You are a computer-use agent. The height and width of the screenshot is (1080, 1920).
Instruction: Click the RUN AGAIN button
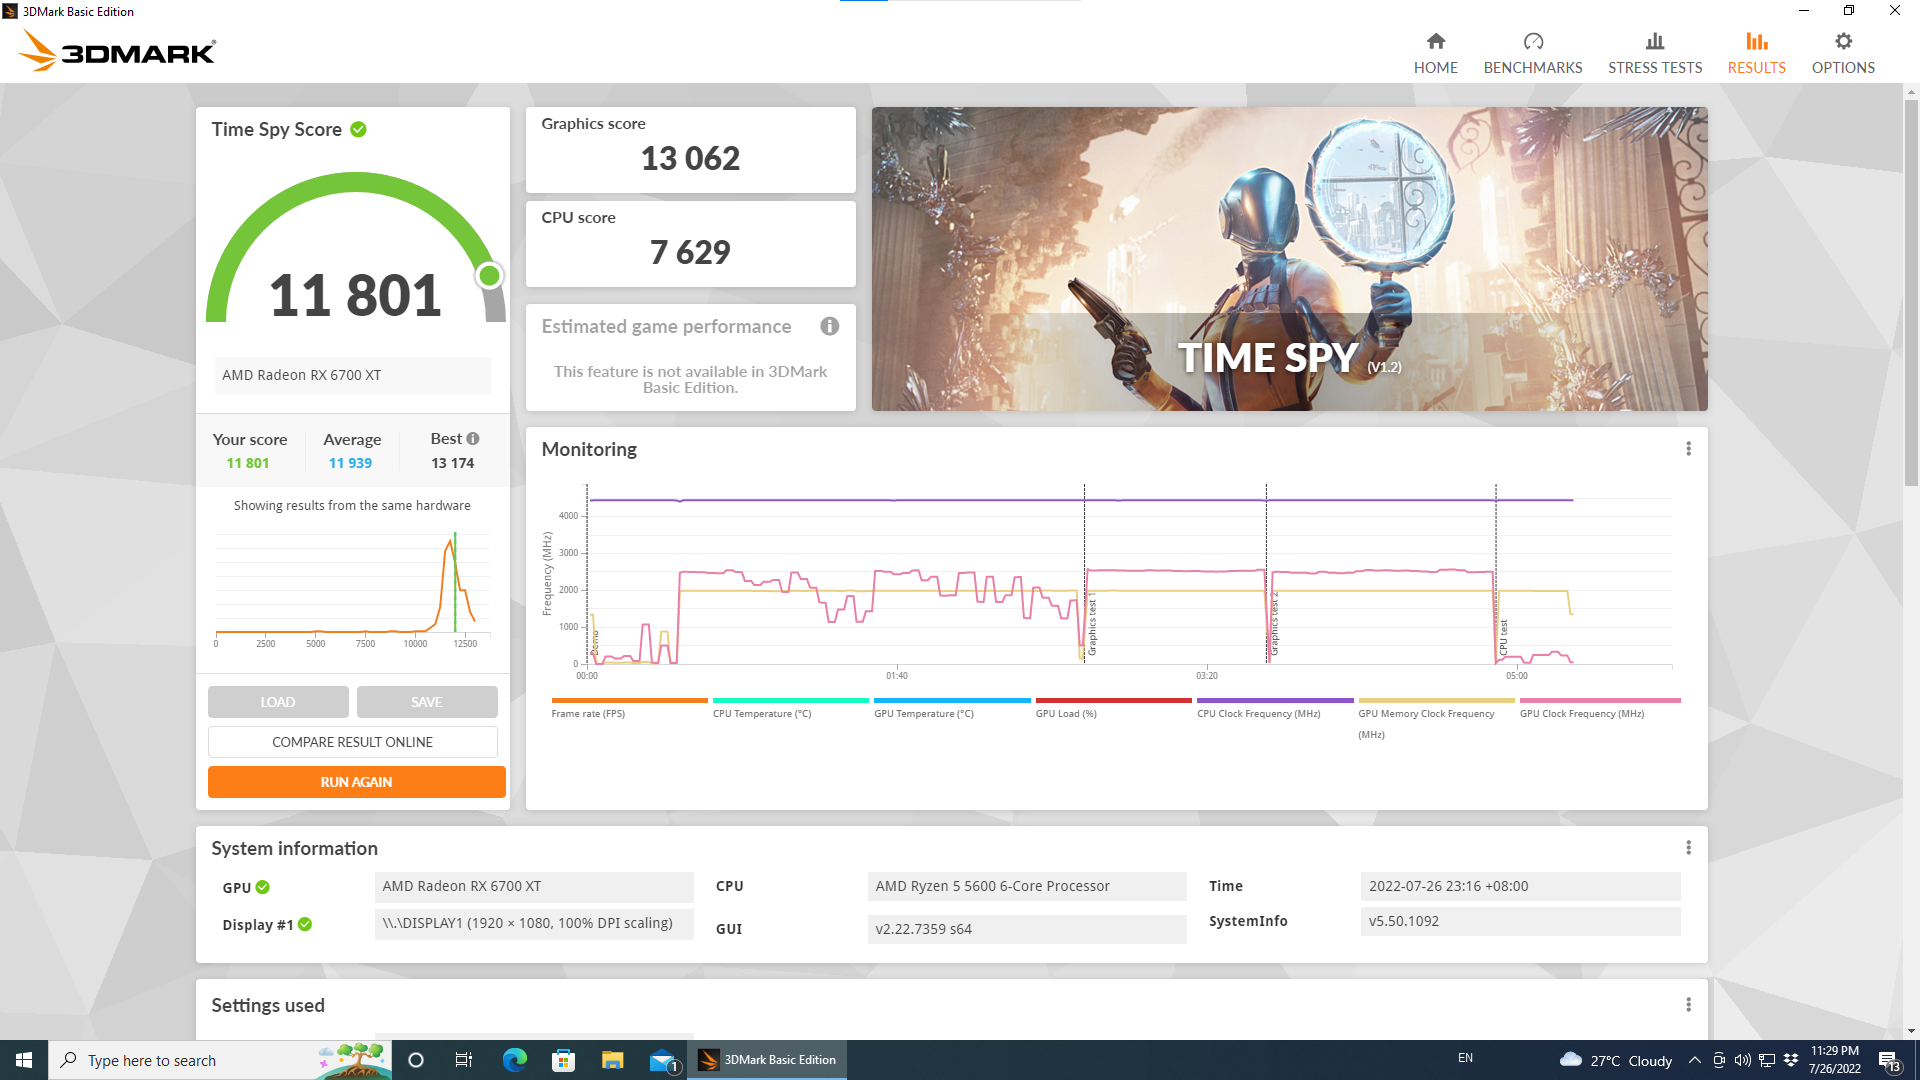pos(356,781)
